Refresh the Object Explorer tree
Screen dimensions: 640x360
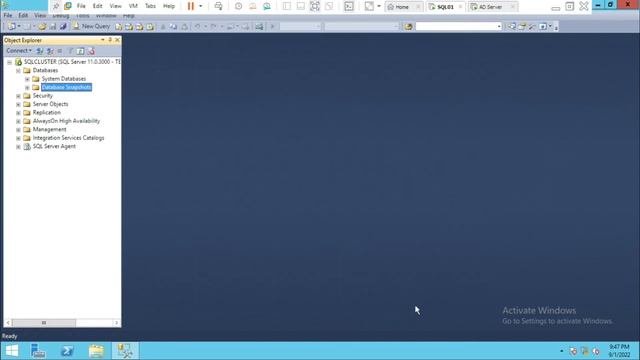point(80,51)
